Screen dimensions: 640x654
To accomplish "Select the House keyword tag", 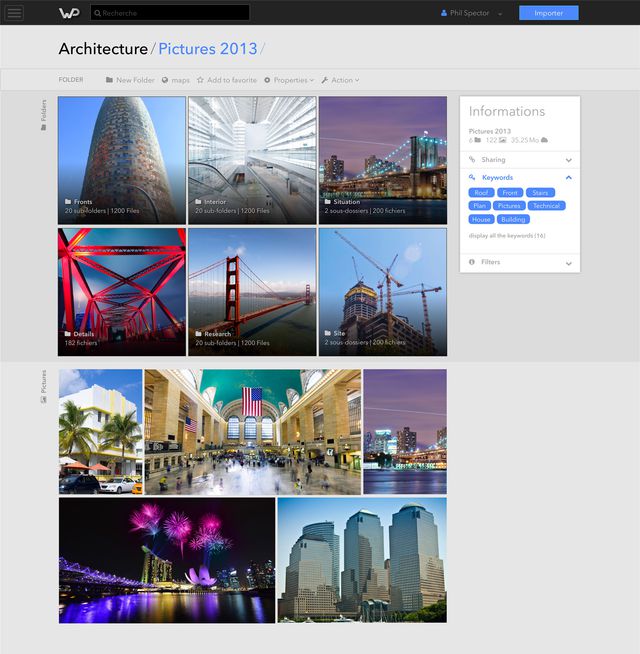I will click(481, 219).
